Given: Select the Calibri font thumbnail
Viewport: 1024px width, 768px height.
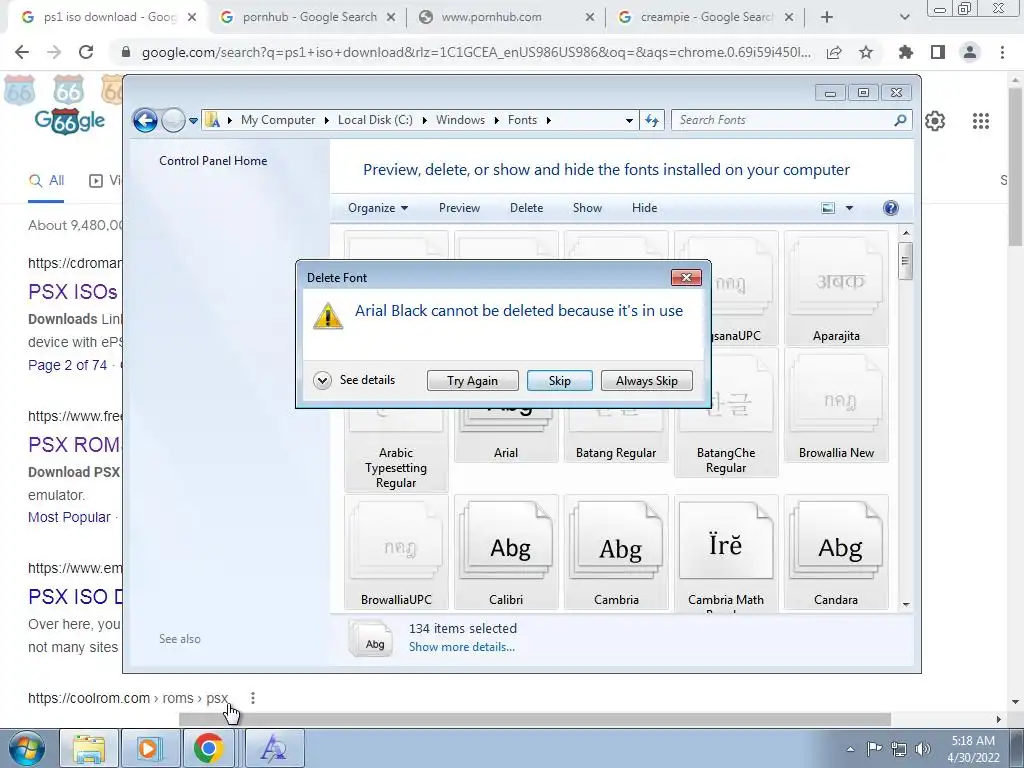Looking at the screenshot, I should tap(506, 552).
